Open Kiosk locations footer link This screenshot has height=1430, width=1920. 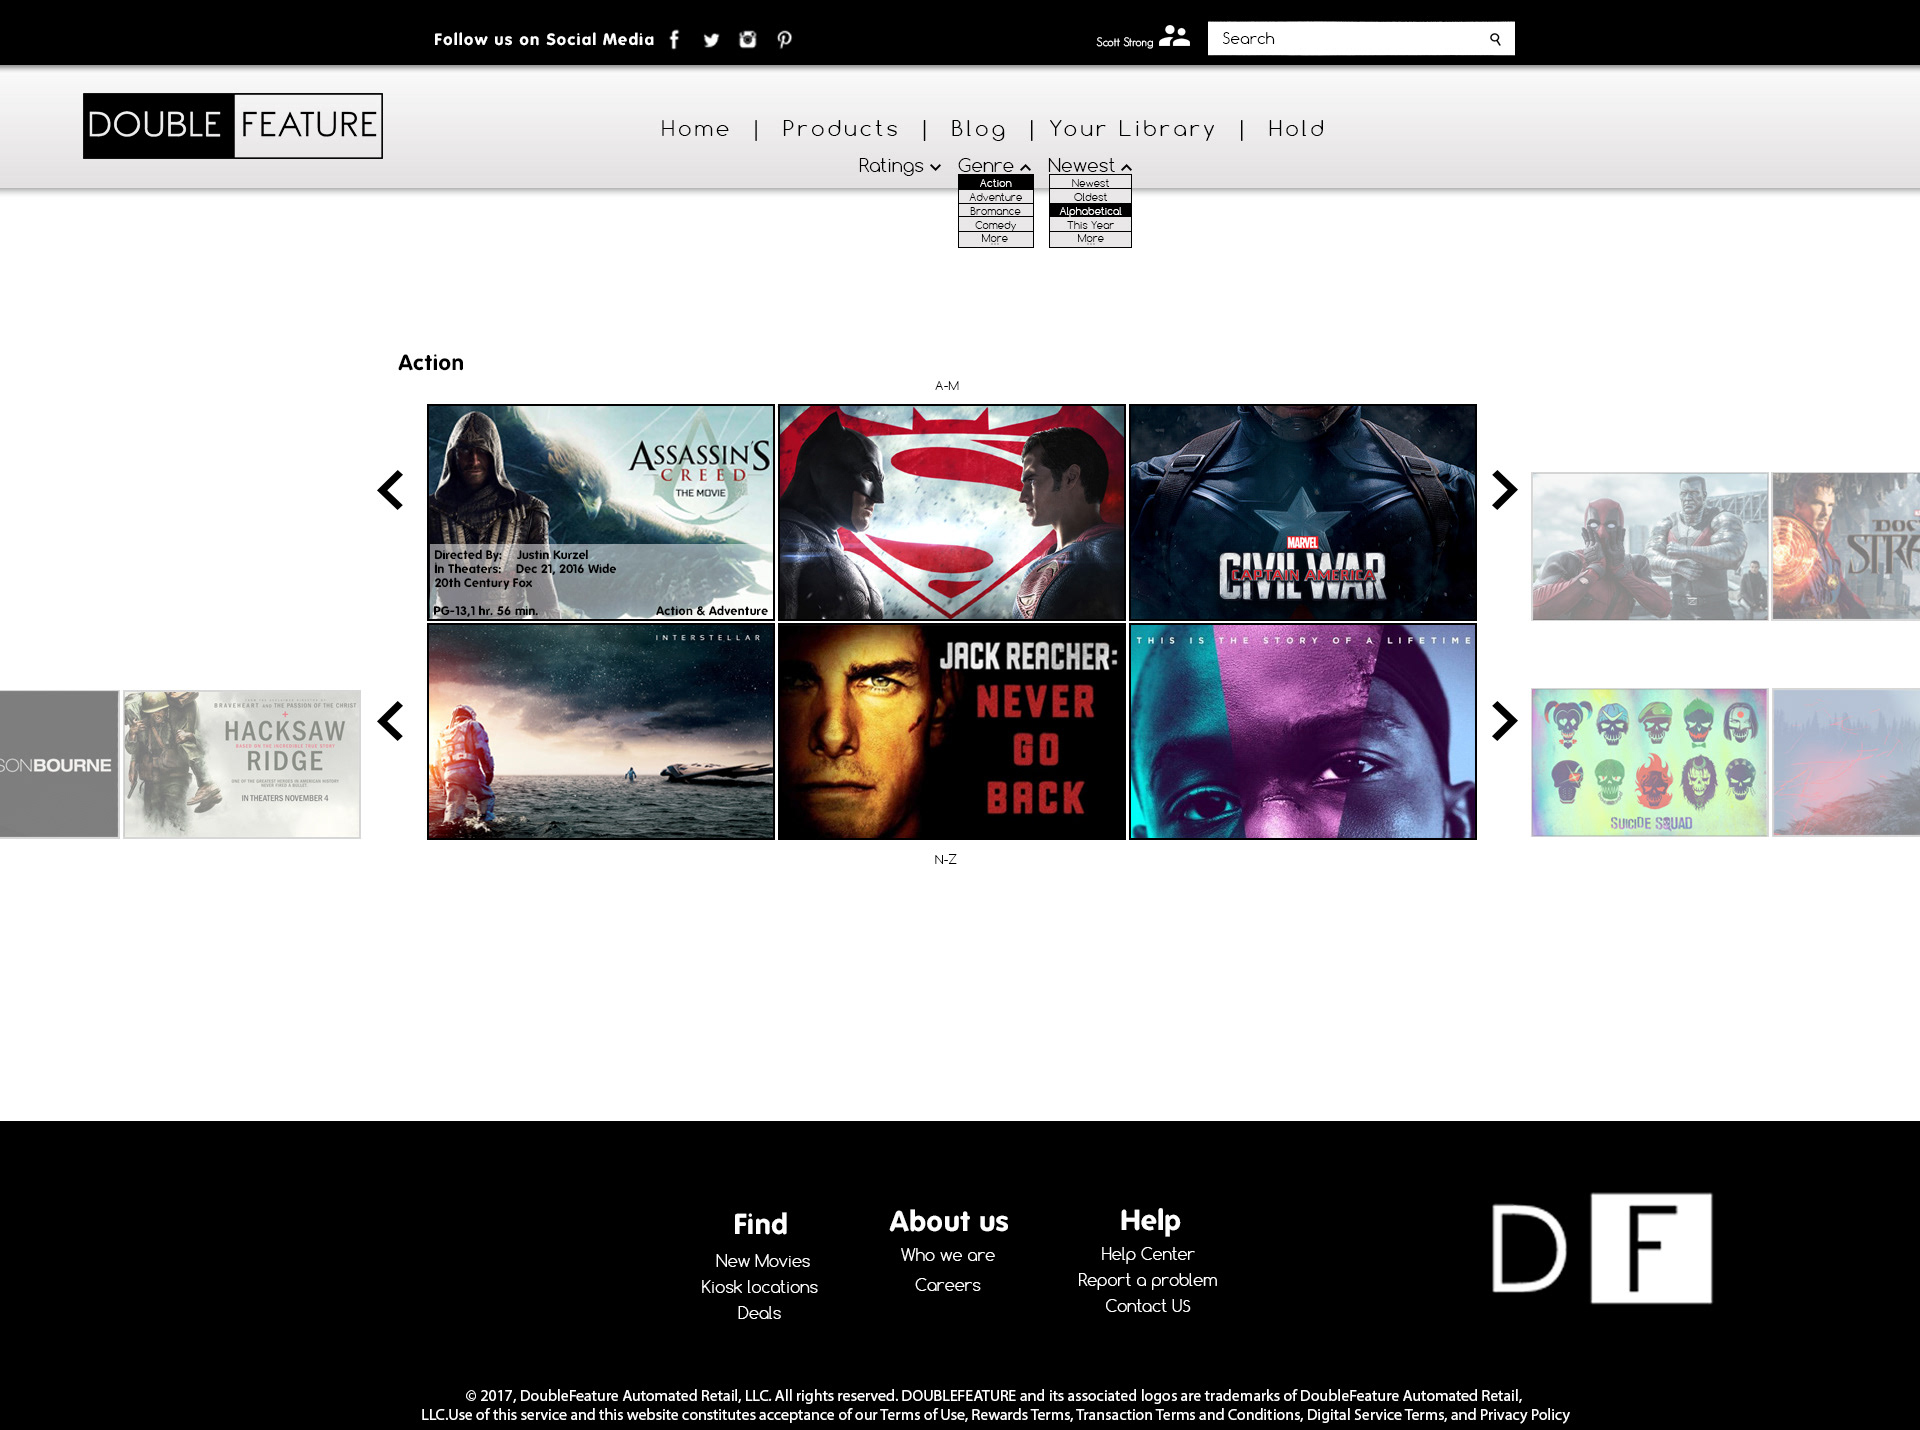click(759, 1287)
